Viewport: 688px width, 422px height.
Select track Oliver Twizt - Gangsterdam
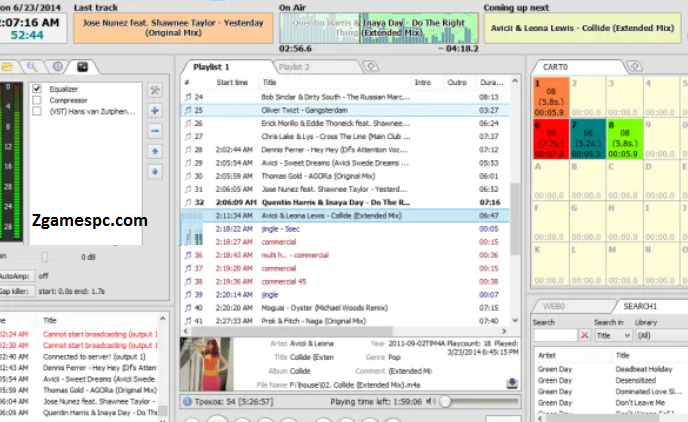click(345, 110)
